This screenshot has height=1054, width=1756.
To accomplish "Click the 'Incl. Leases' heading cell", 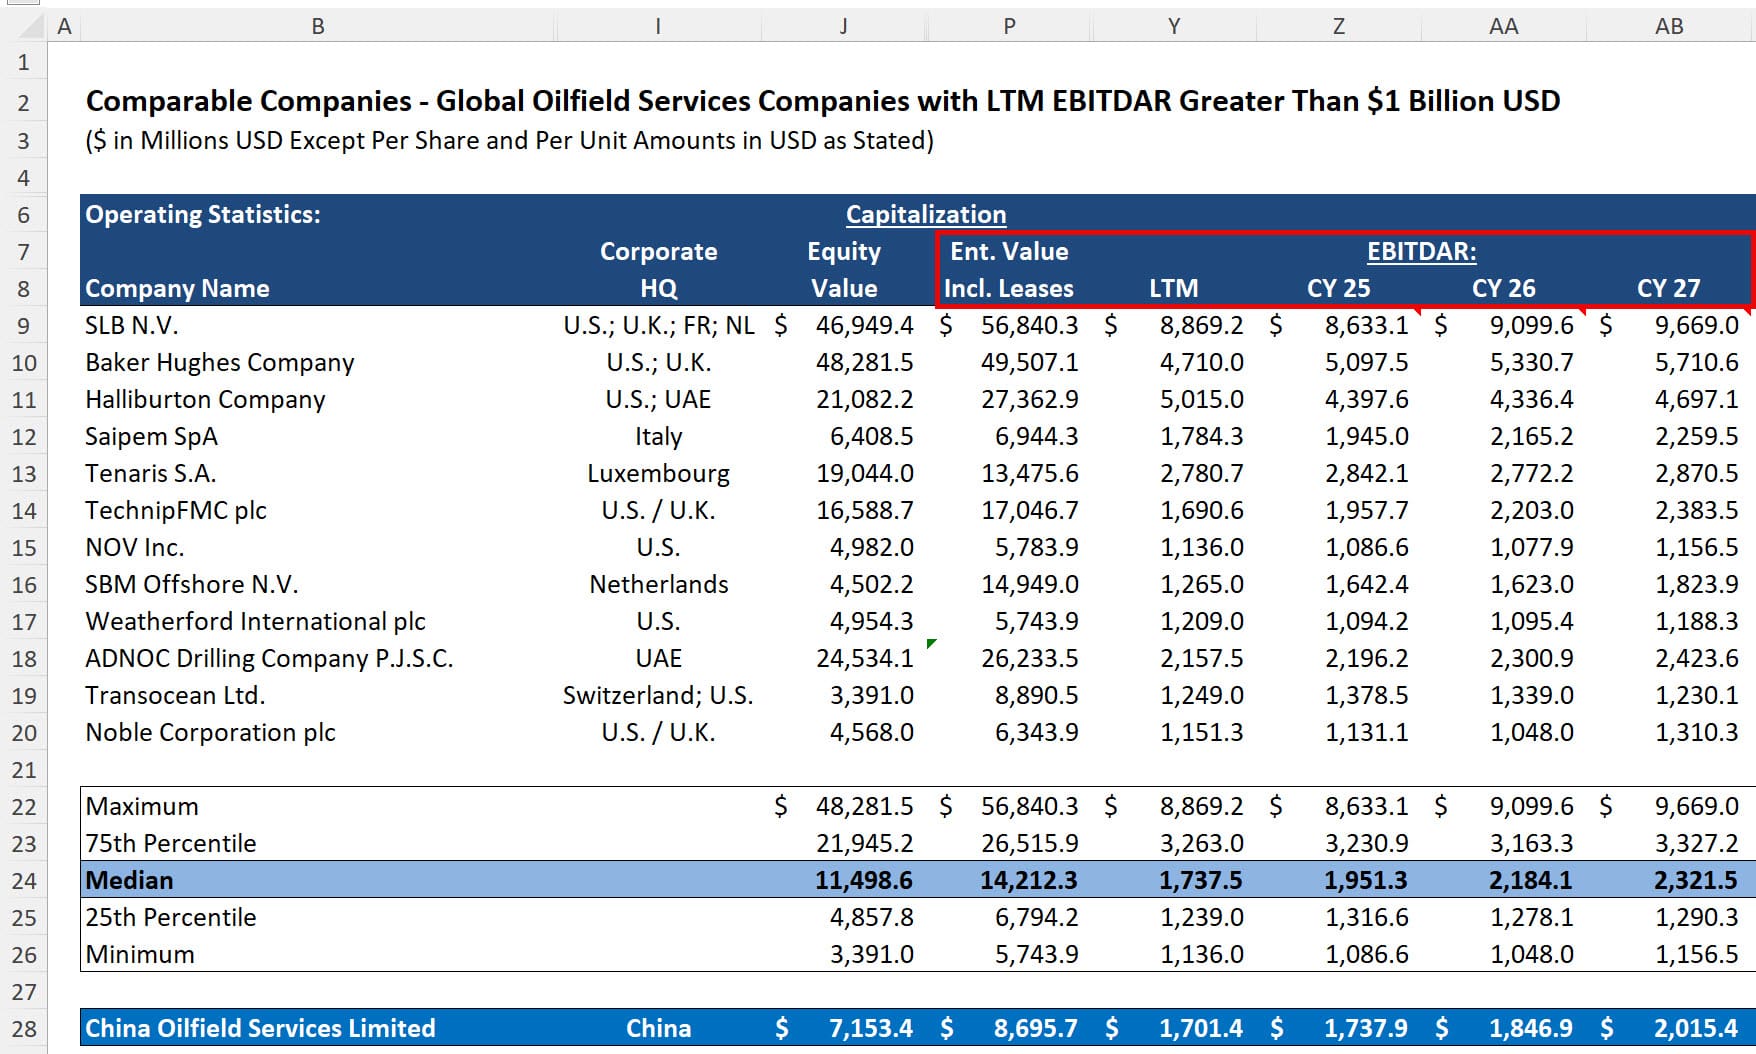I will coord(1009,288).
